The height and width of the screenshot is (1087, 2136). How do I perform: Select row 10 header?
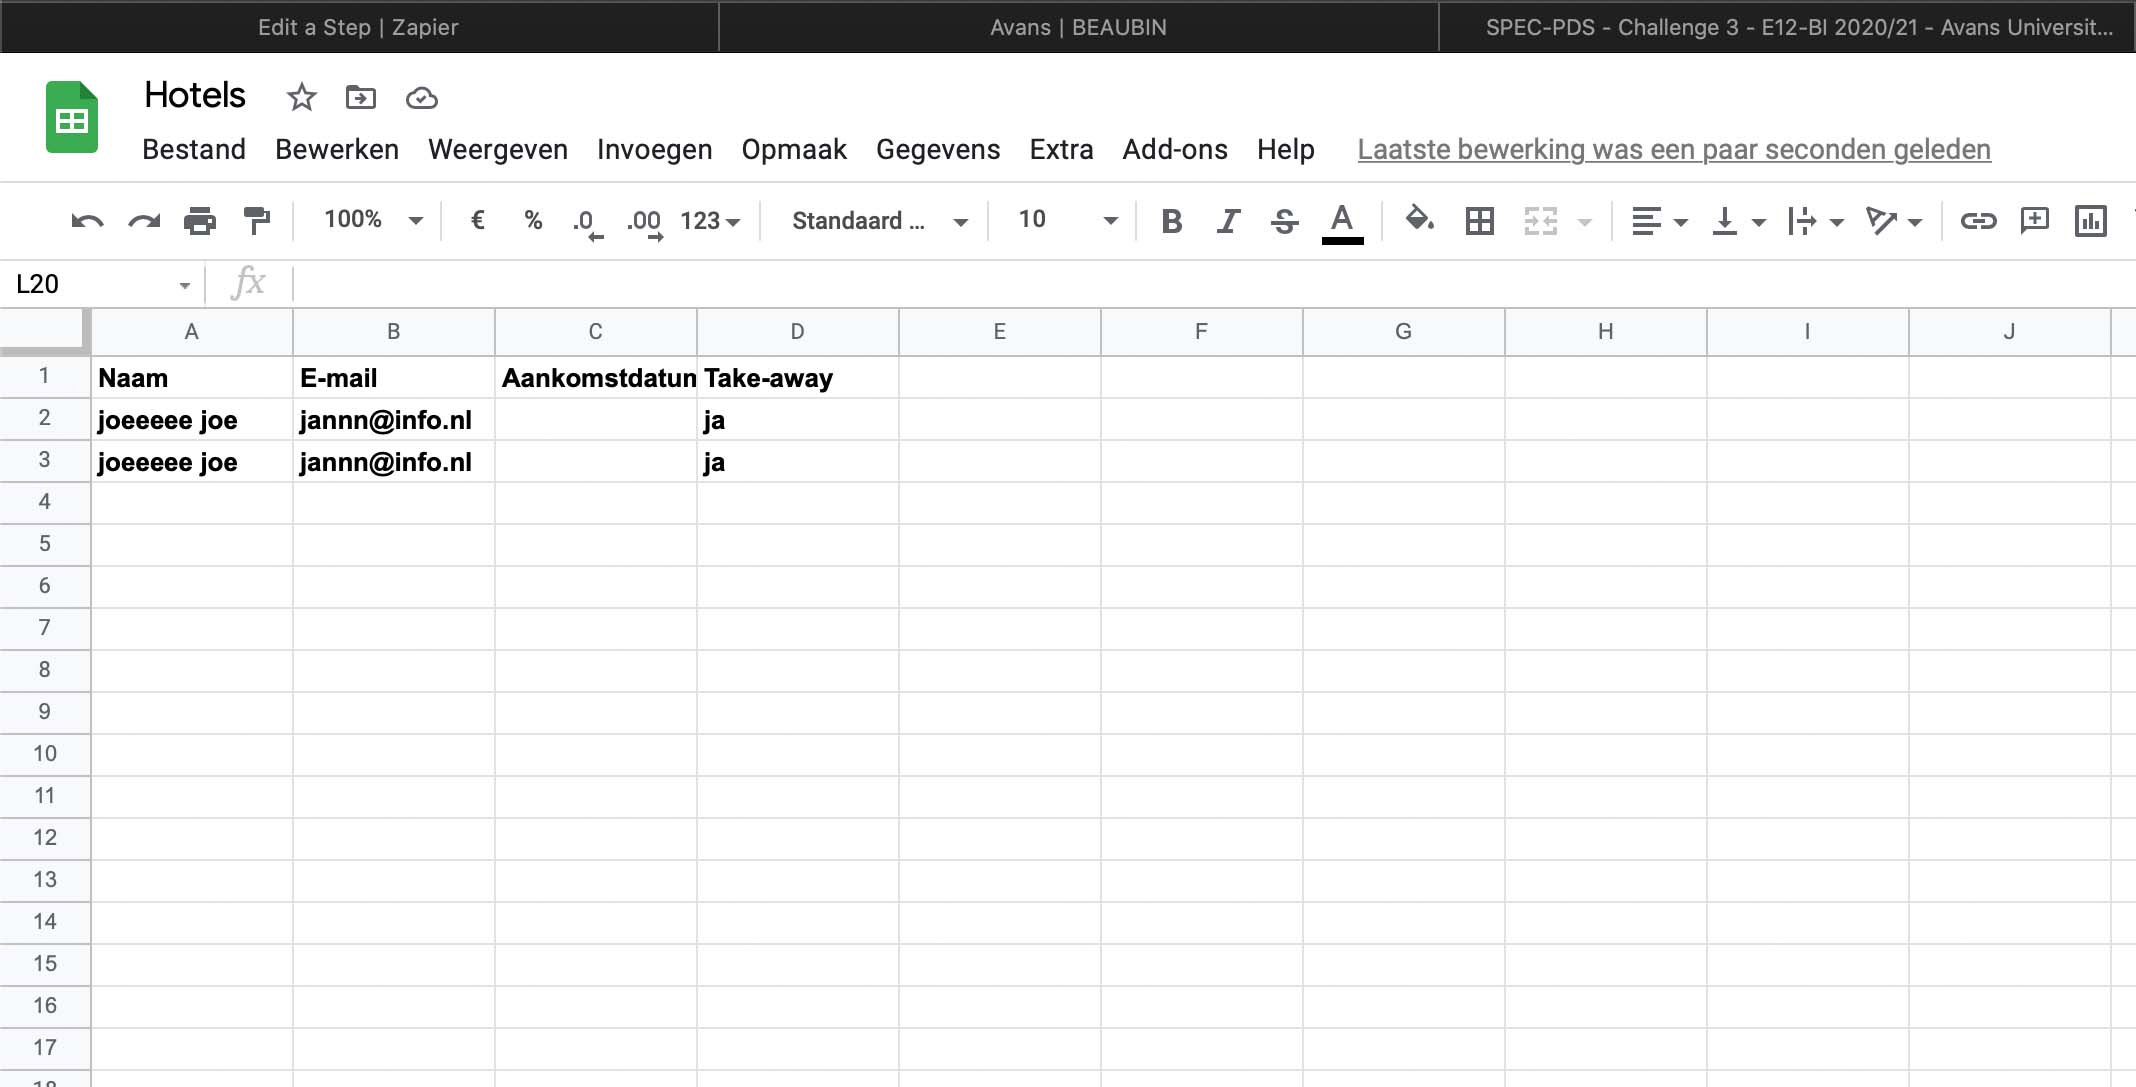[45, 754]
